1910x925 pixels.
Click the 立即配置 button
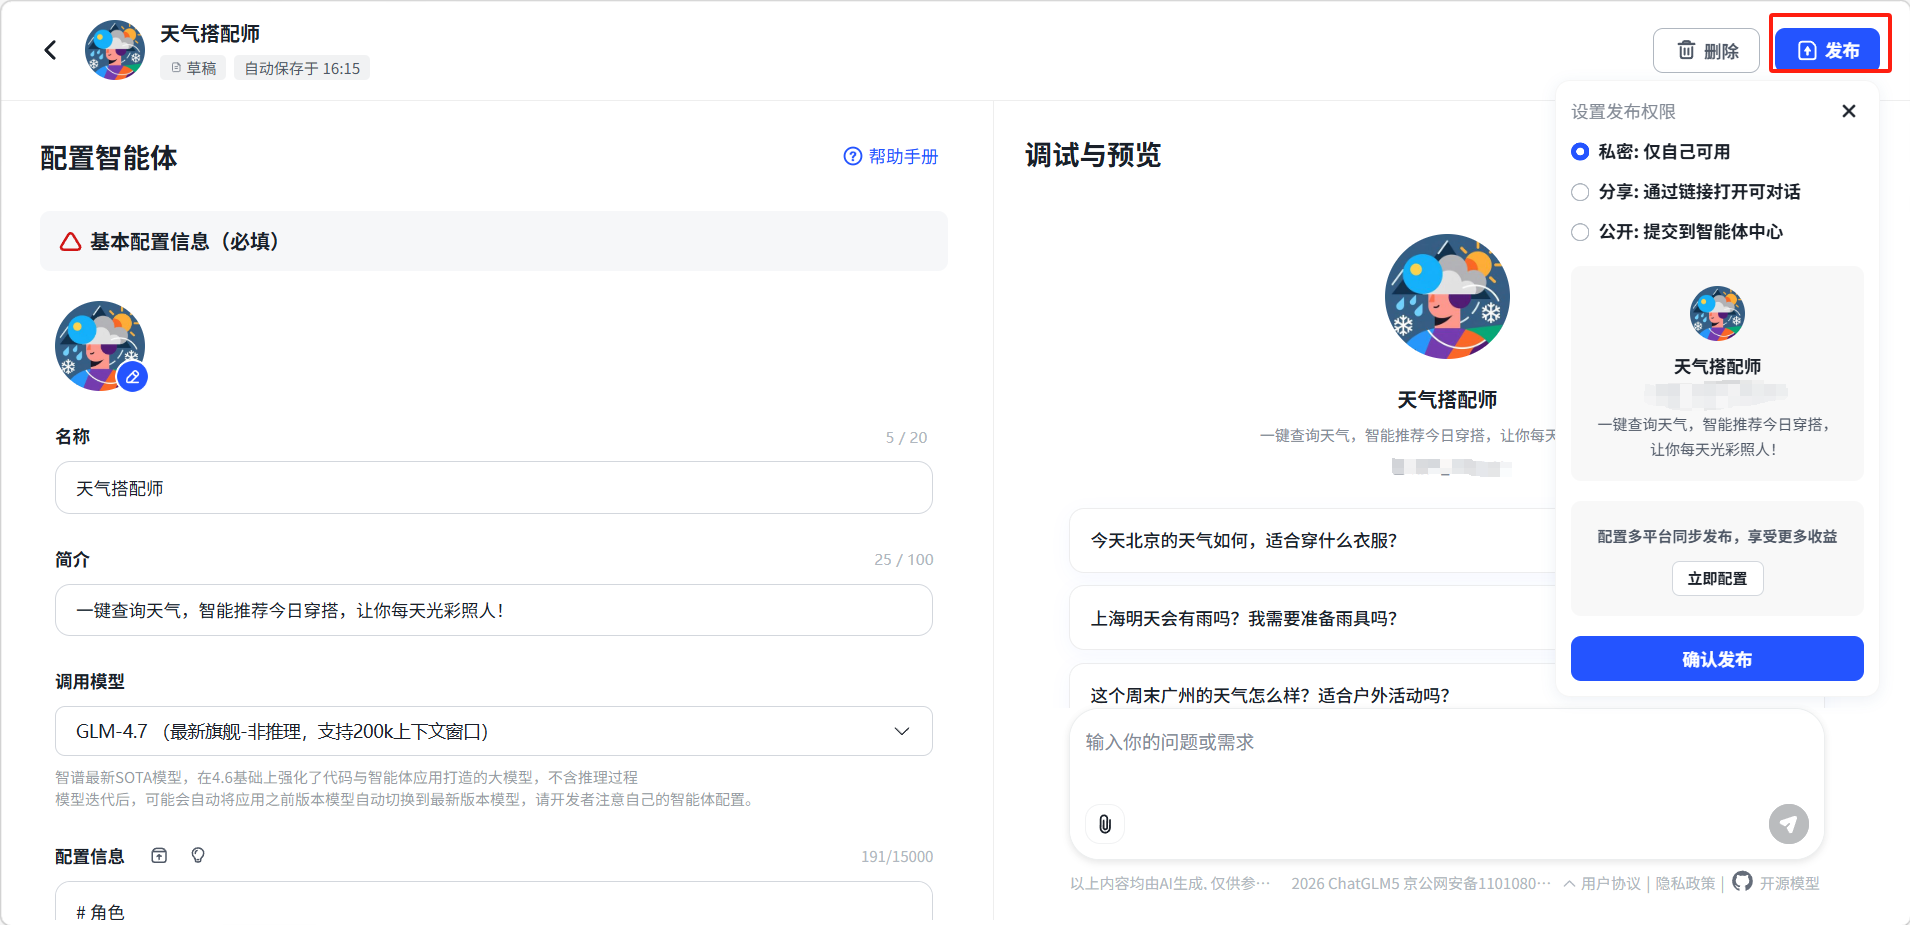point(1717,579)
